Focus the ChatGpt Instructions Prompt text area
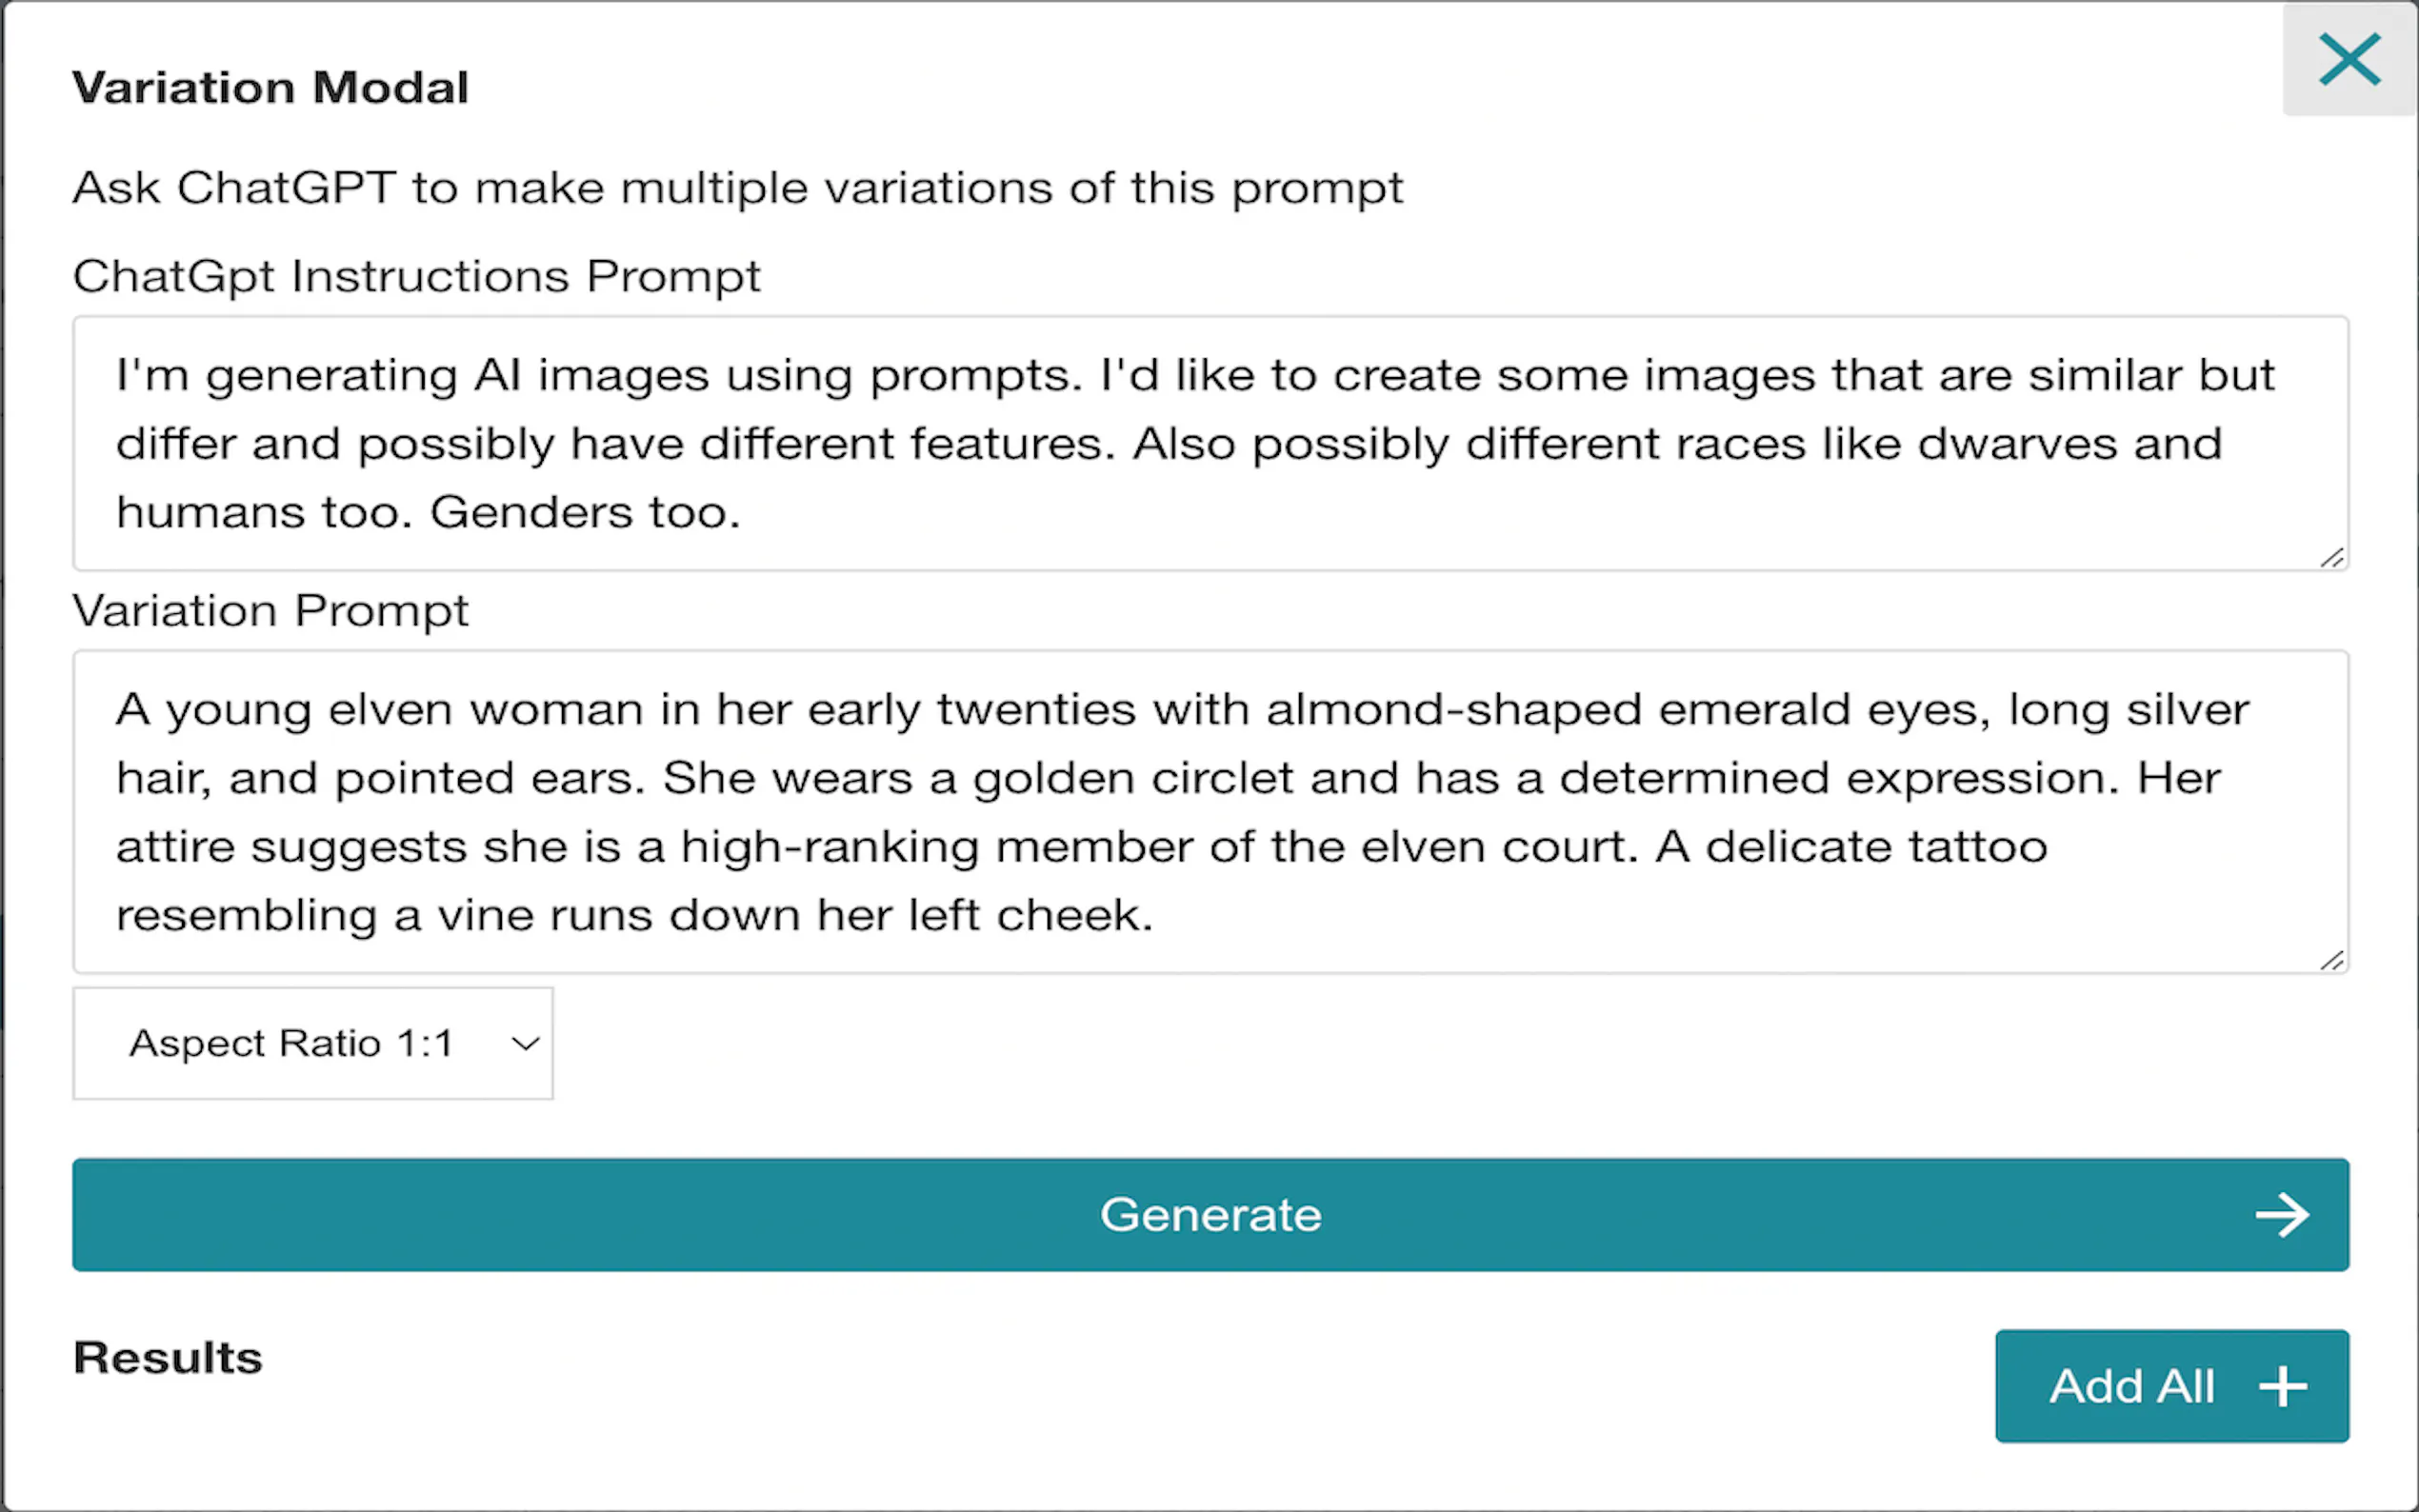The image size is (2419, 1512). tap(1210, 443)
